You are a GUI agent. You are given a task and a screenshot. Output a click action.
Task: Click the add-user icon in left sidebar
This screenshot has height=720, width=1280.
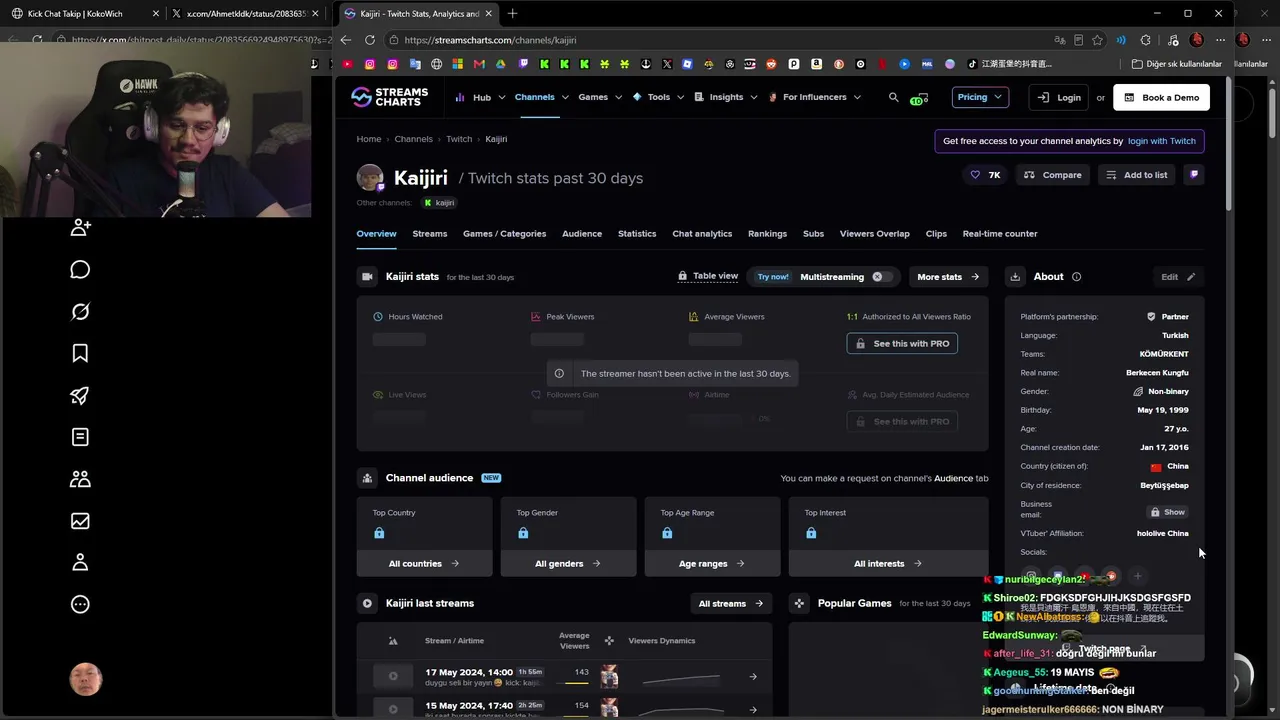pos(81,228)
